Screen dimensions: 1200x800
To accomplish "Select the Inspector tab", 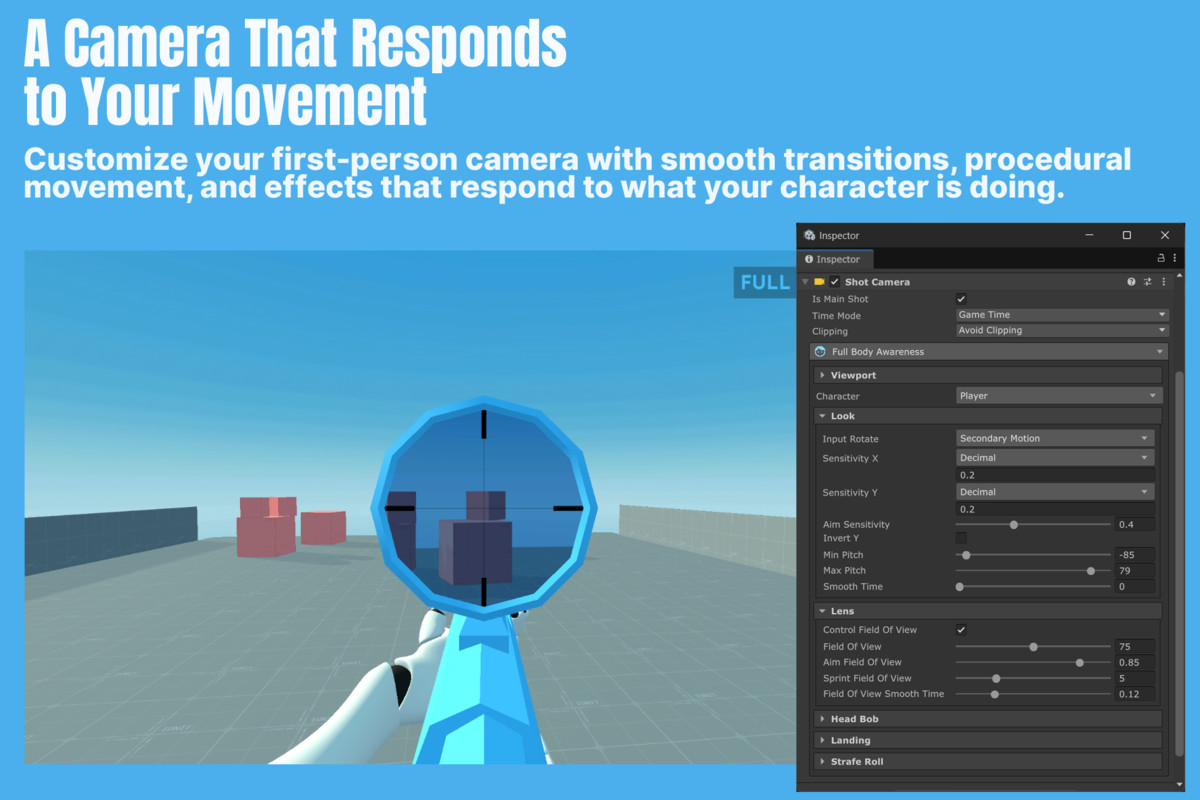I will click(833, 259).
